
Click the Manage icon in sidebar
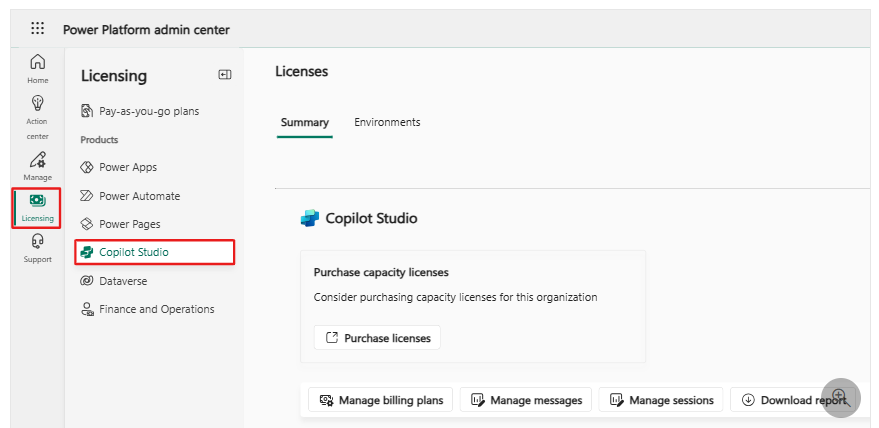point(37,165)
